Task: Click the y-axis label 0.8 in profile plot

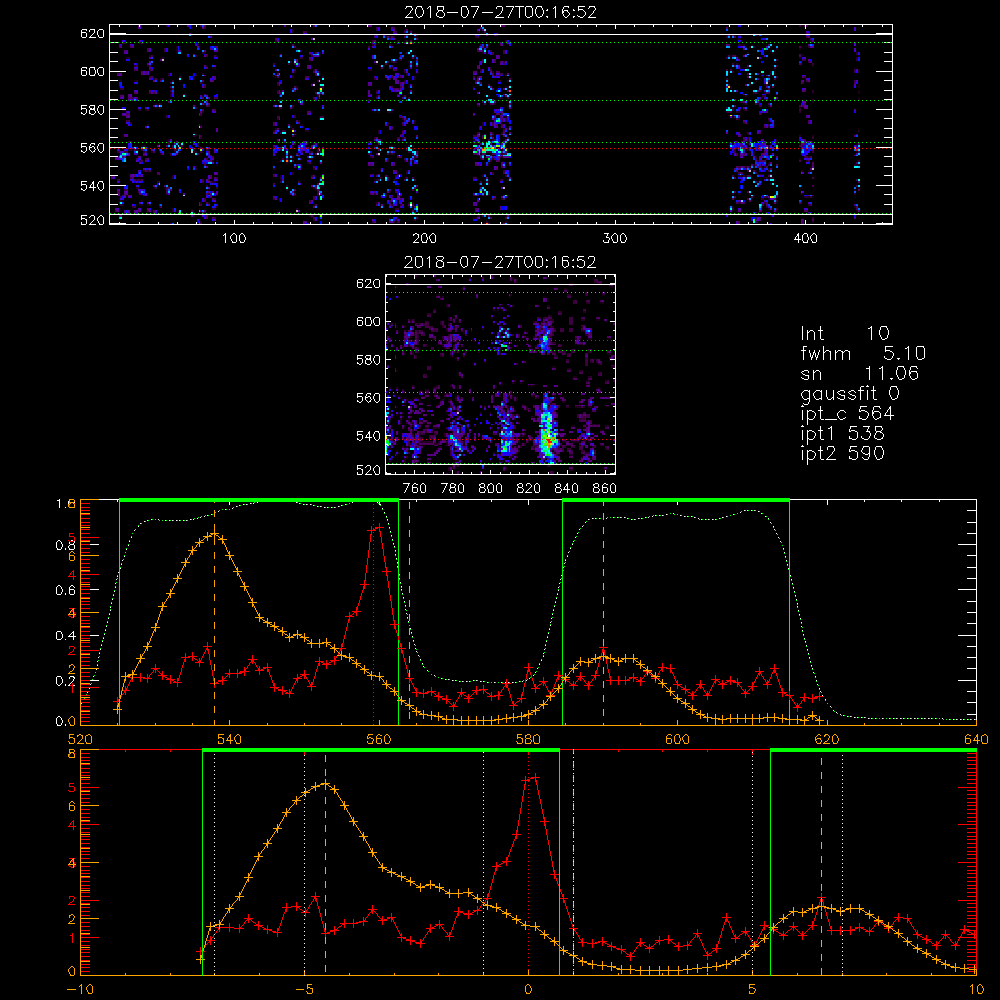Action: click(65, 545)
